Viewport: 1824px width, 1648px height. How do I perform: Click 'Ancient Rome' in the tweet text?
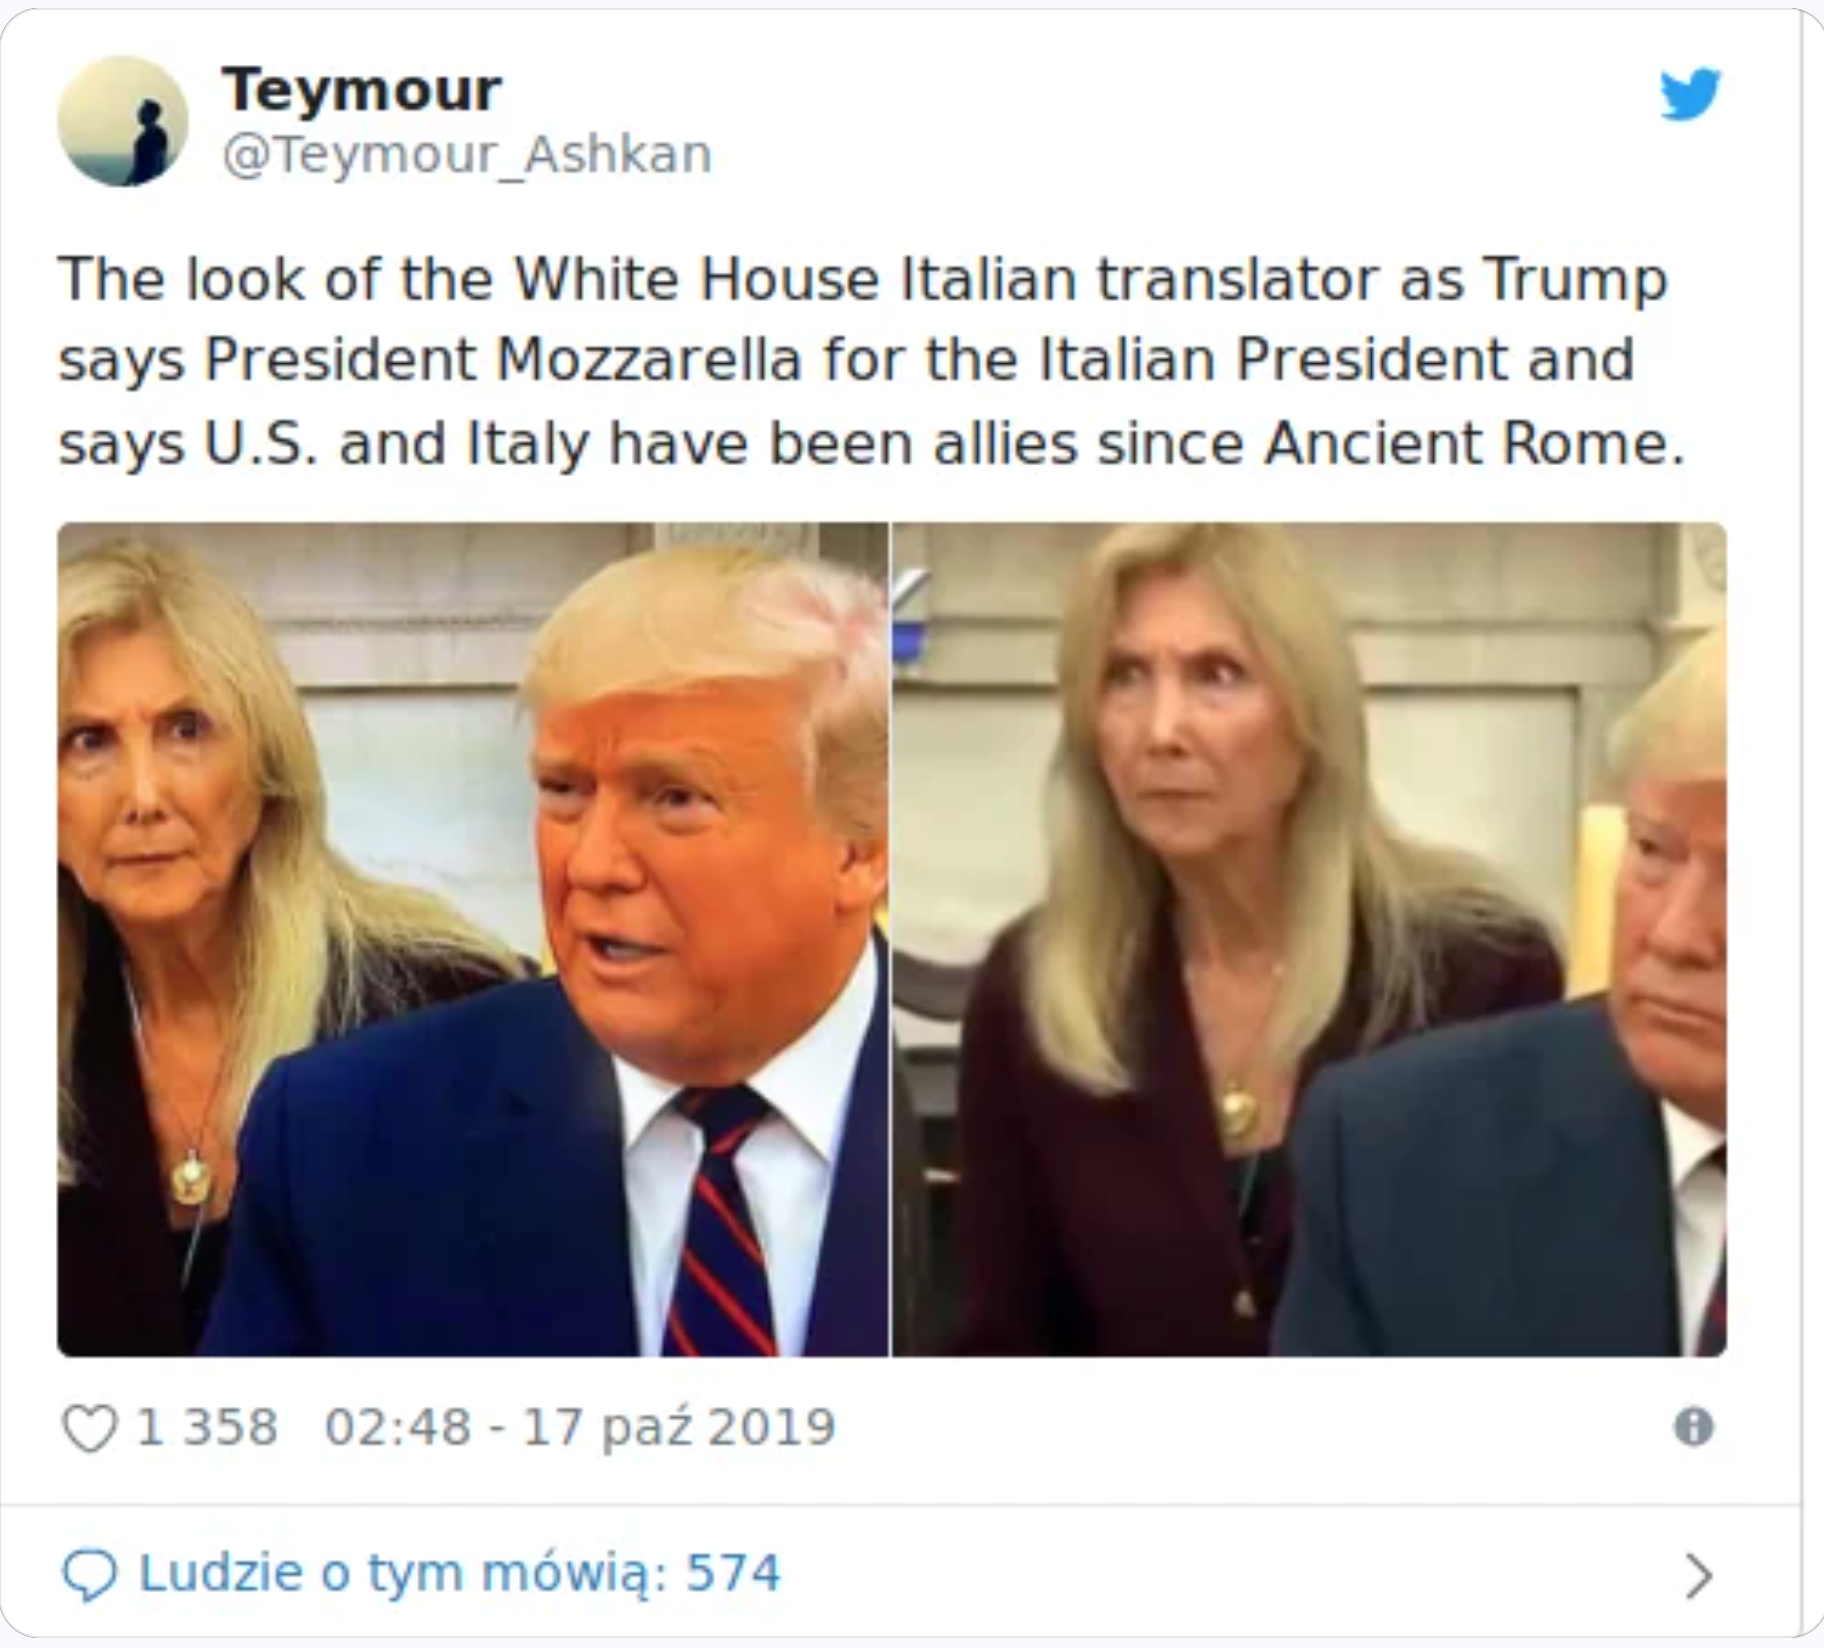click(x=1475, y=443)
